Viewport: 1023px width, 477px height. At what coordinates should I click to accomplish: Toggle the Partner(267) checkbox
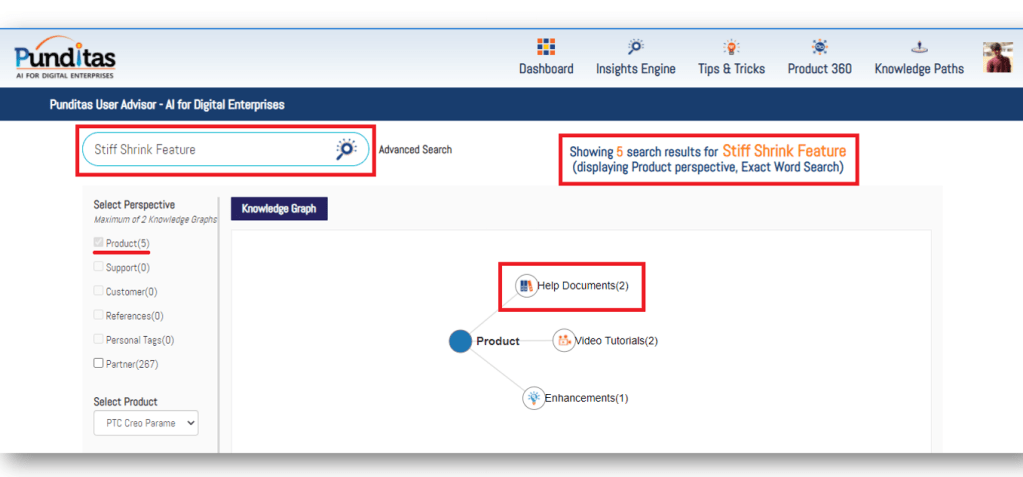point(98,363)
